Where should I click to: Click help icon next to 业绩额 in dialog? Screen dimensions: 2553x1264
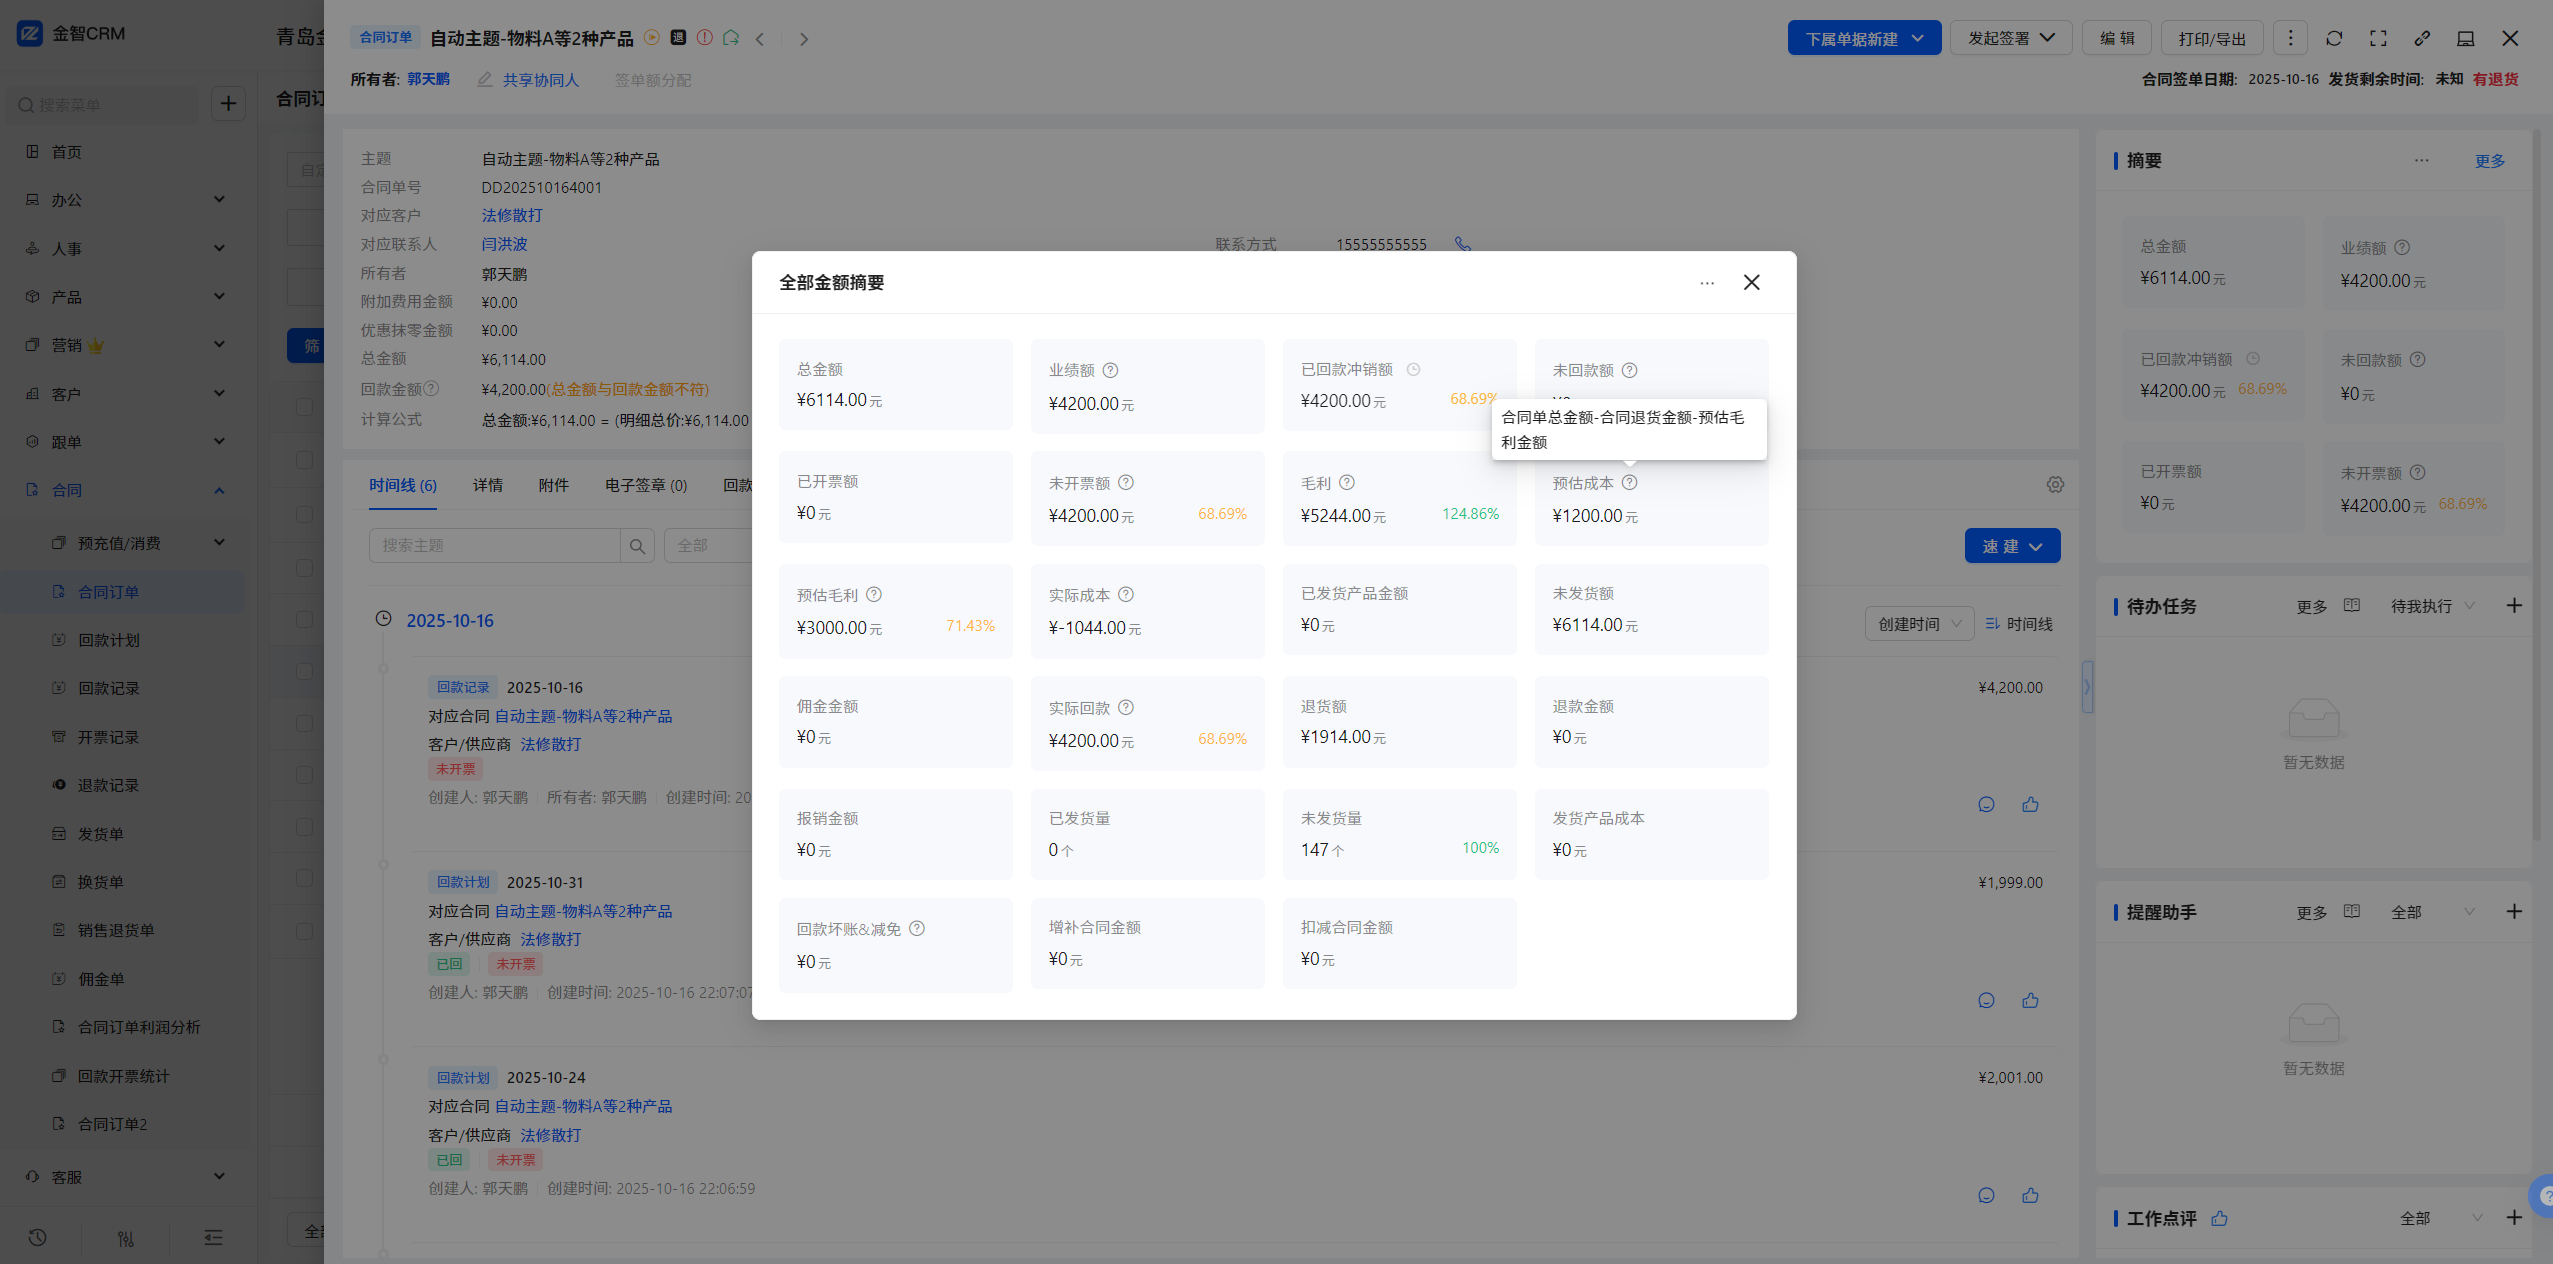1110,370
